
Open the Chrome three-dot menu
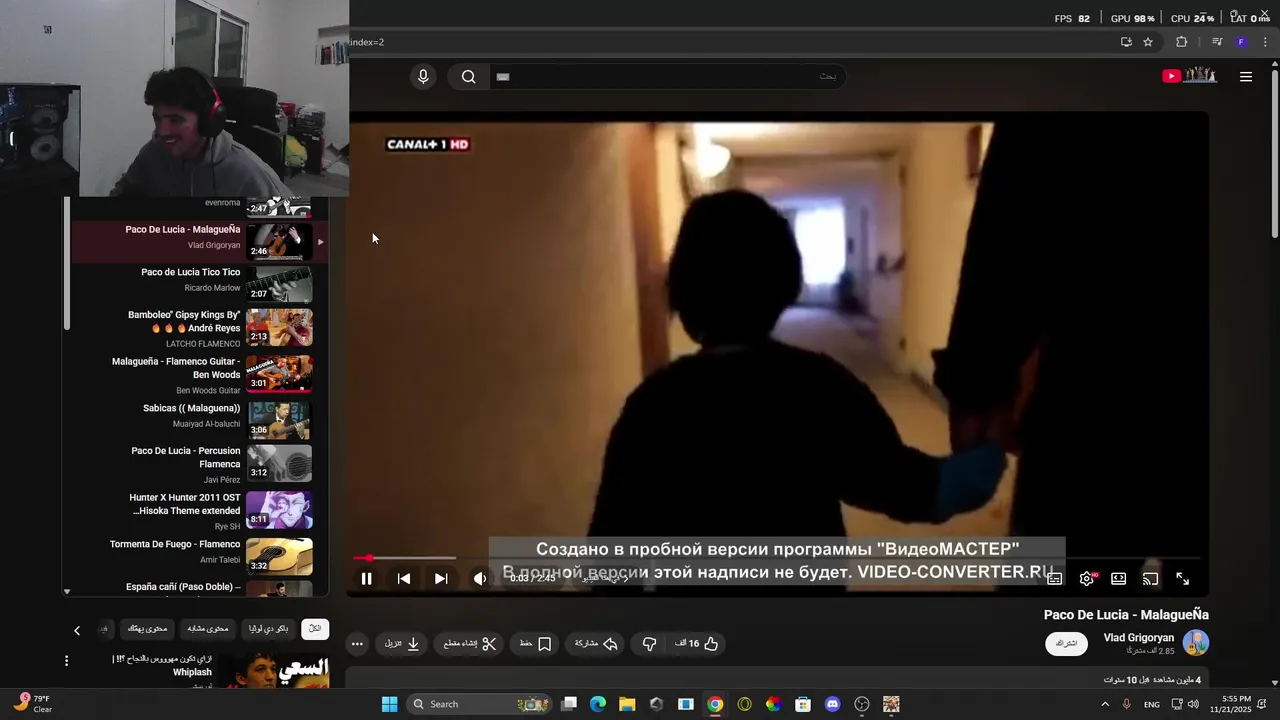pyautogui.click(x=1265, y=42)
